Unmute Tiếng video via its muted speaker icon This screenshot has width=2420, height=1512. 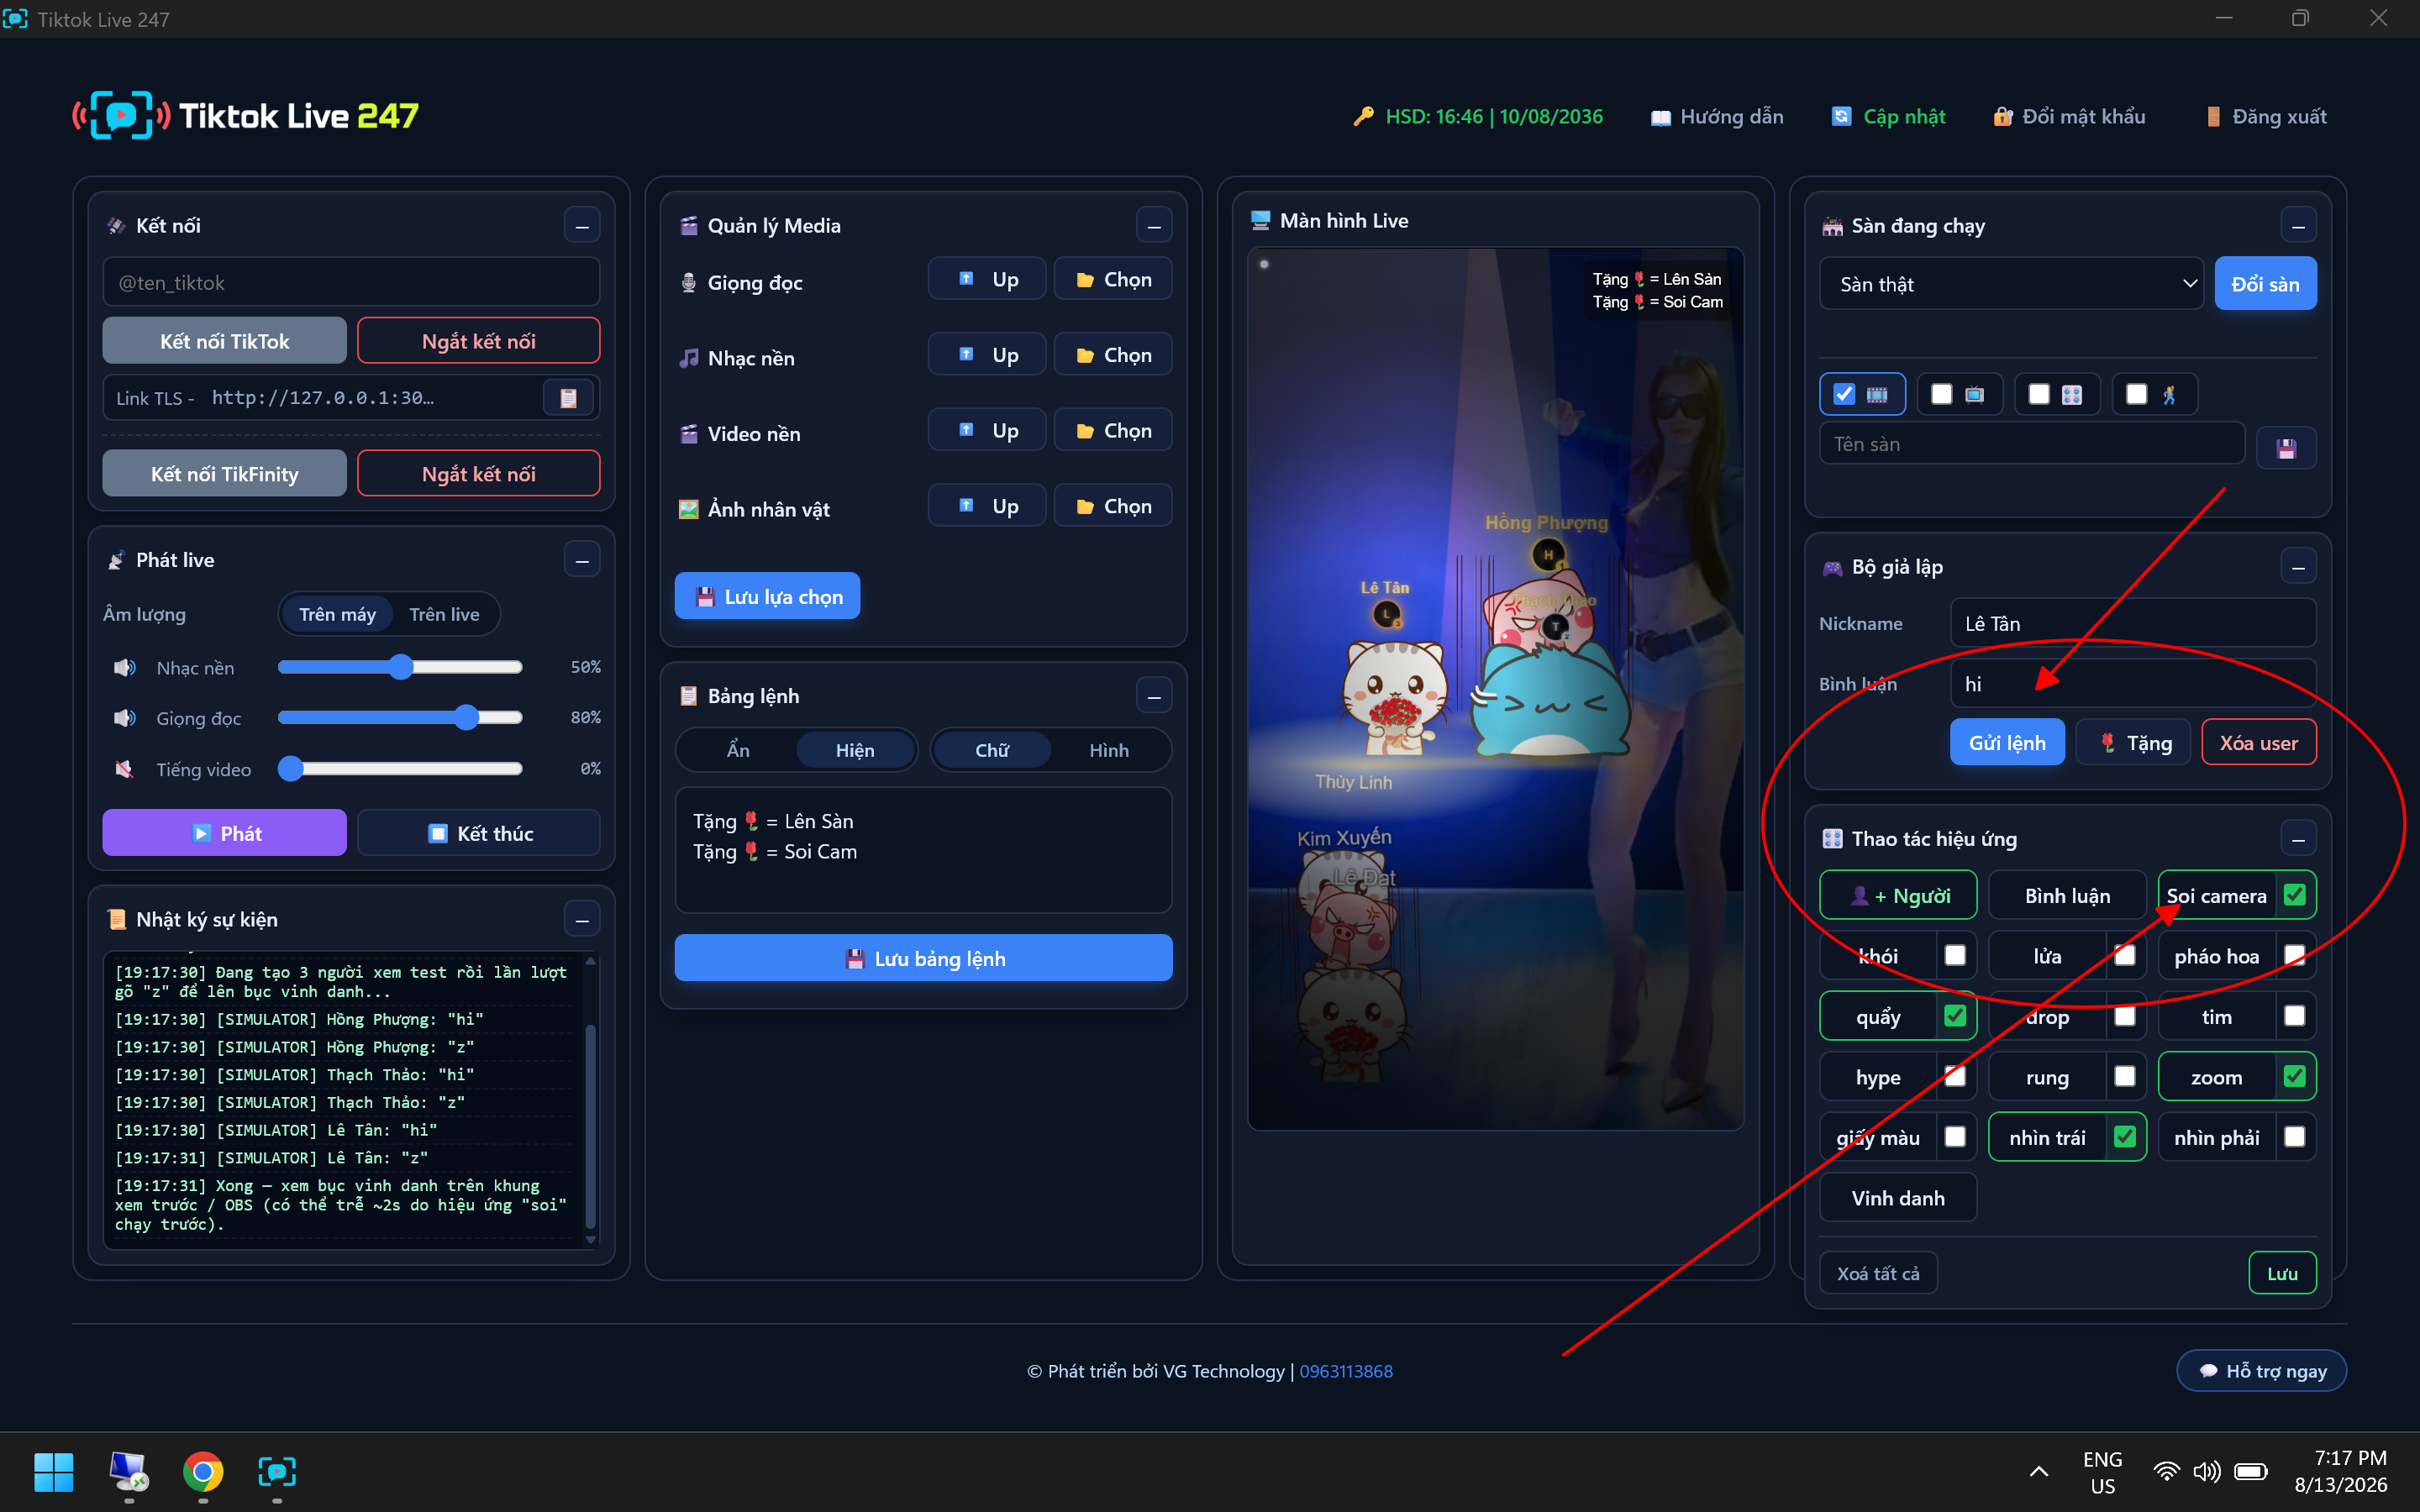(124, 769)
